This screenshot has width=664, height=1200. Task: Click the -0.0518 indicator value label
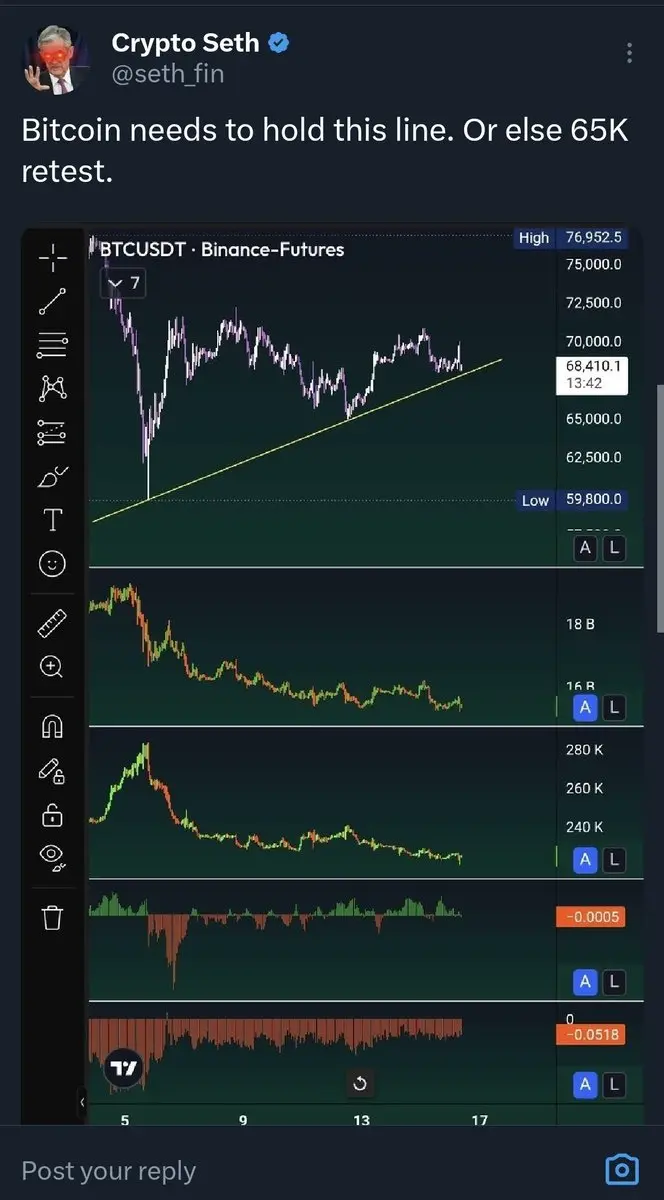pyautogui.click(x=591, y=1035)
